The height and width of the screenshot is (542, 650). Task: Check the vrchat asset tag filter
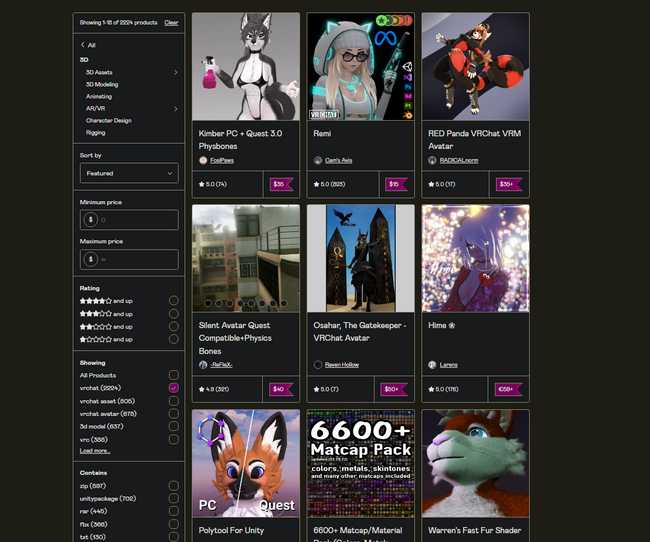pyautogui.click(x=174, y=401)
